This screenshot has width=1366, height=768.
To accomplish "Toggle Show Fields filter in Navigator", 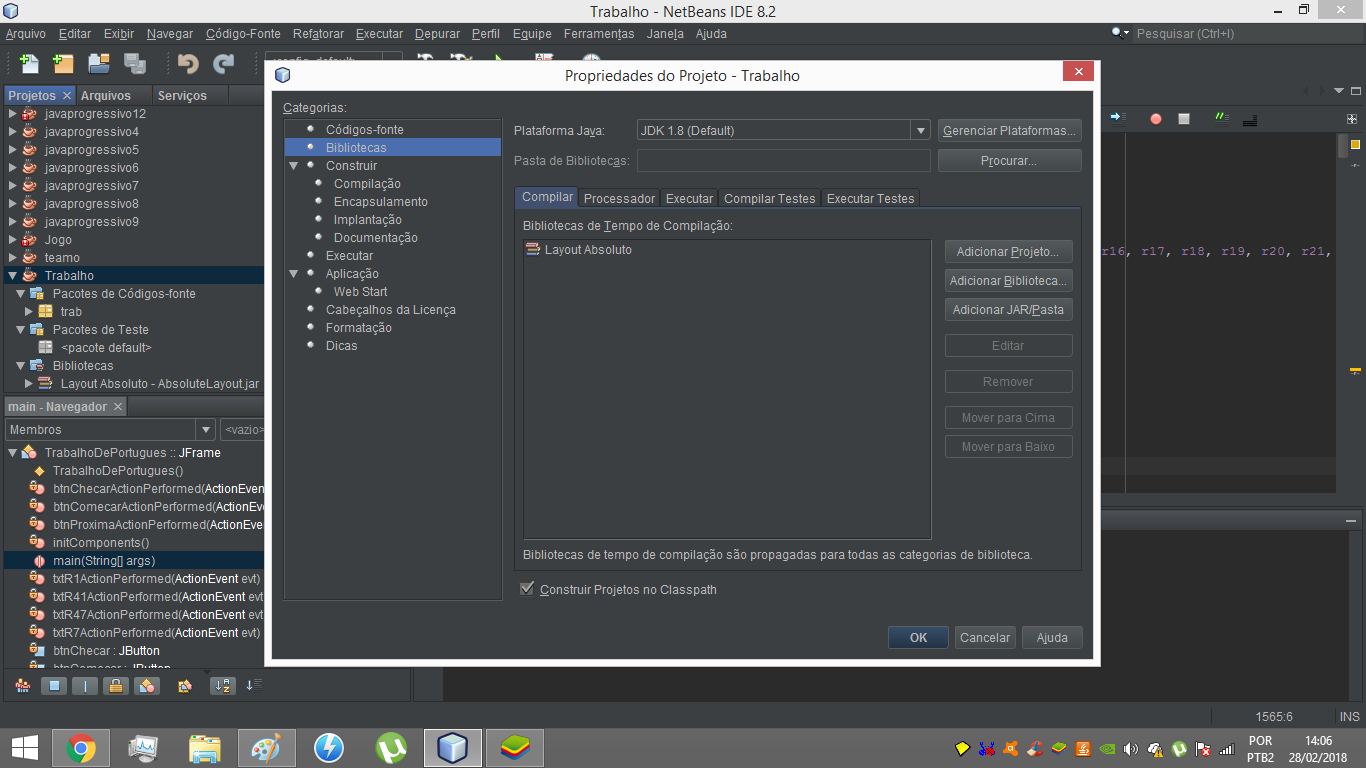I will [x=54, y=686].
